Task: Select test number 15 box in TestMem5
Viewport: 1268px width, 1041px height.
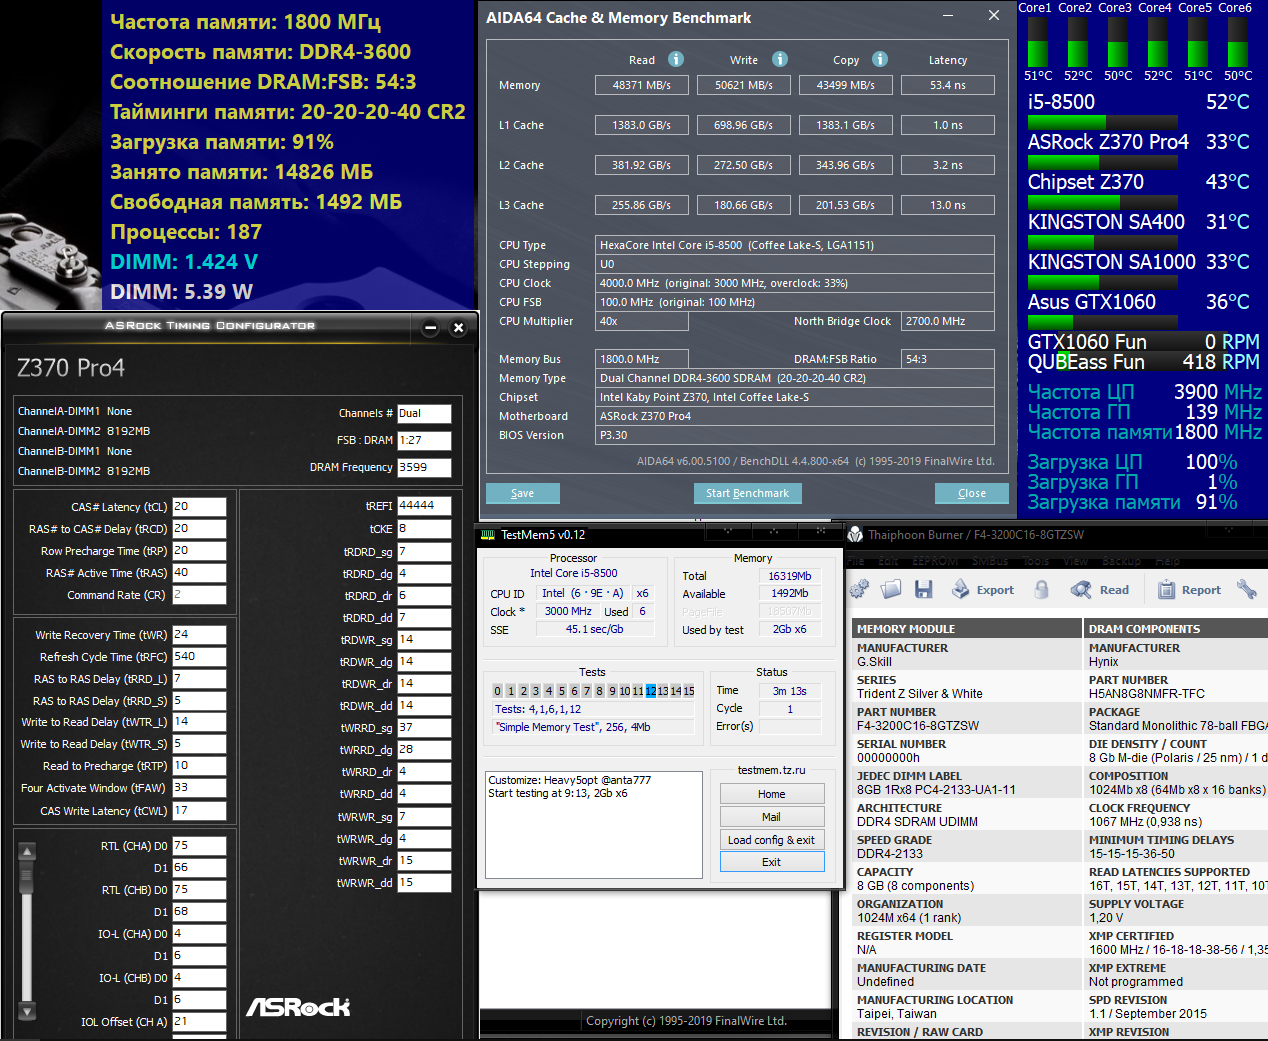Action: tap(688, 691)
